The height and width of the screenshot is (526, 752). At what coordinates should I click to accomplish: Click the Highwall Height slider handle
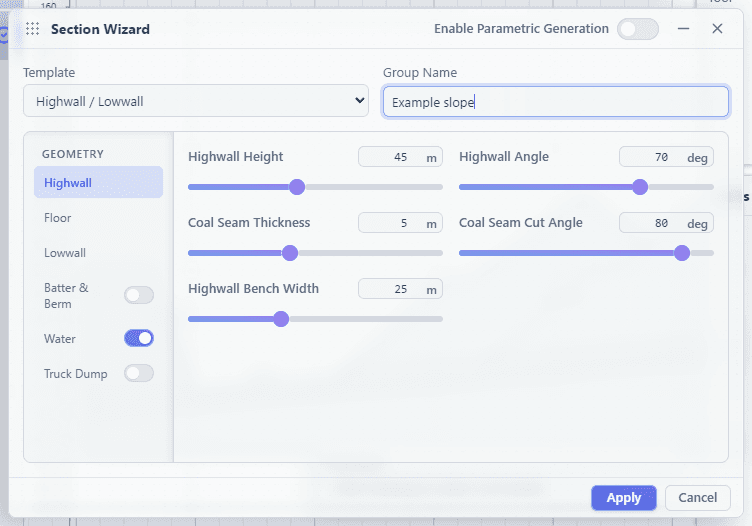pyautogui.click(x=297, y=187)
